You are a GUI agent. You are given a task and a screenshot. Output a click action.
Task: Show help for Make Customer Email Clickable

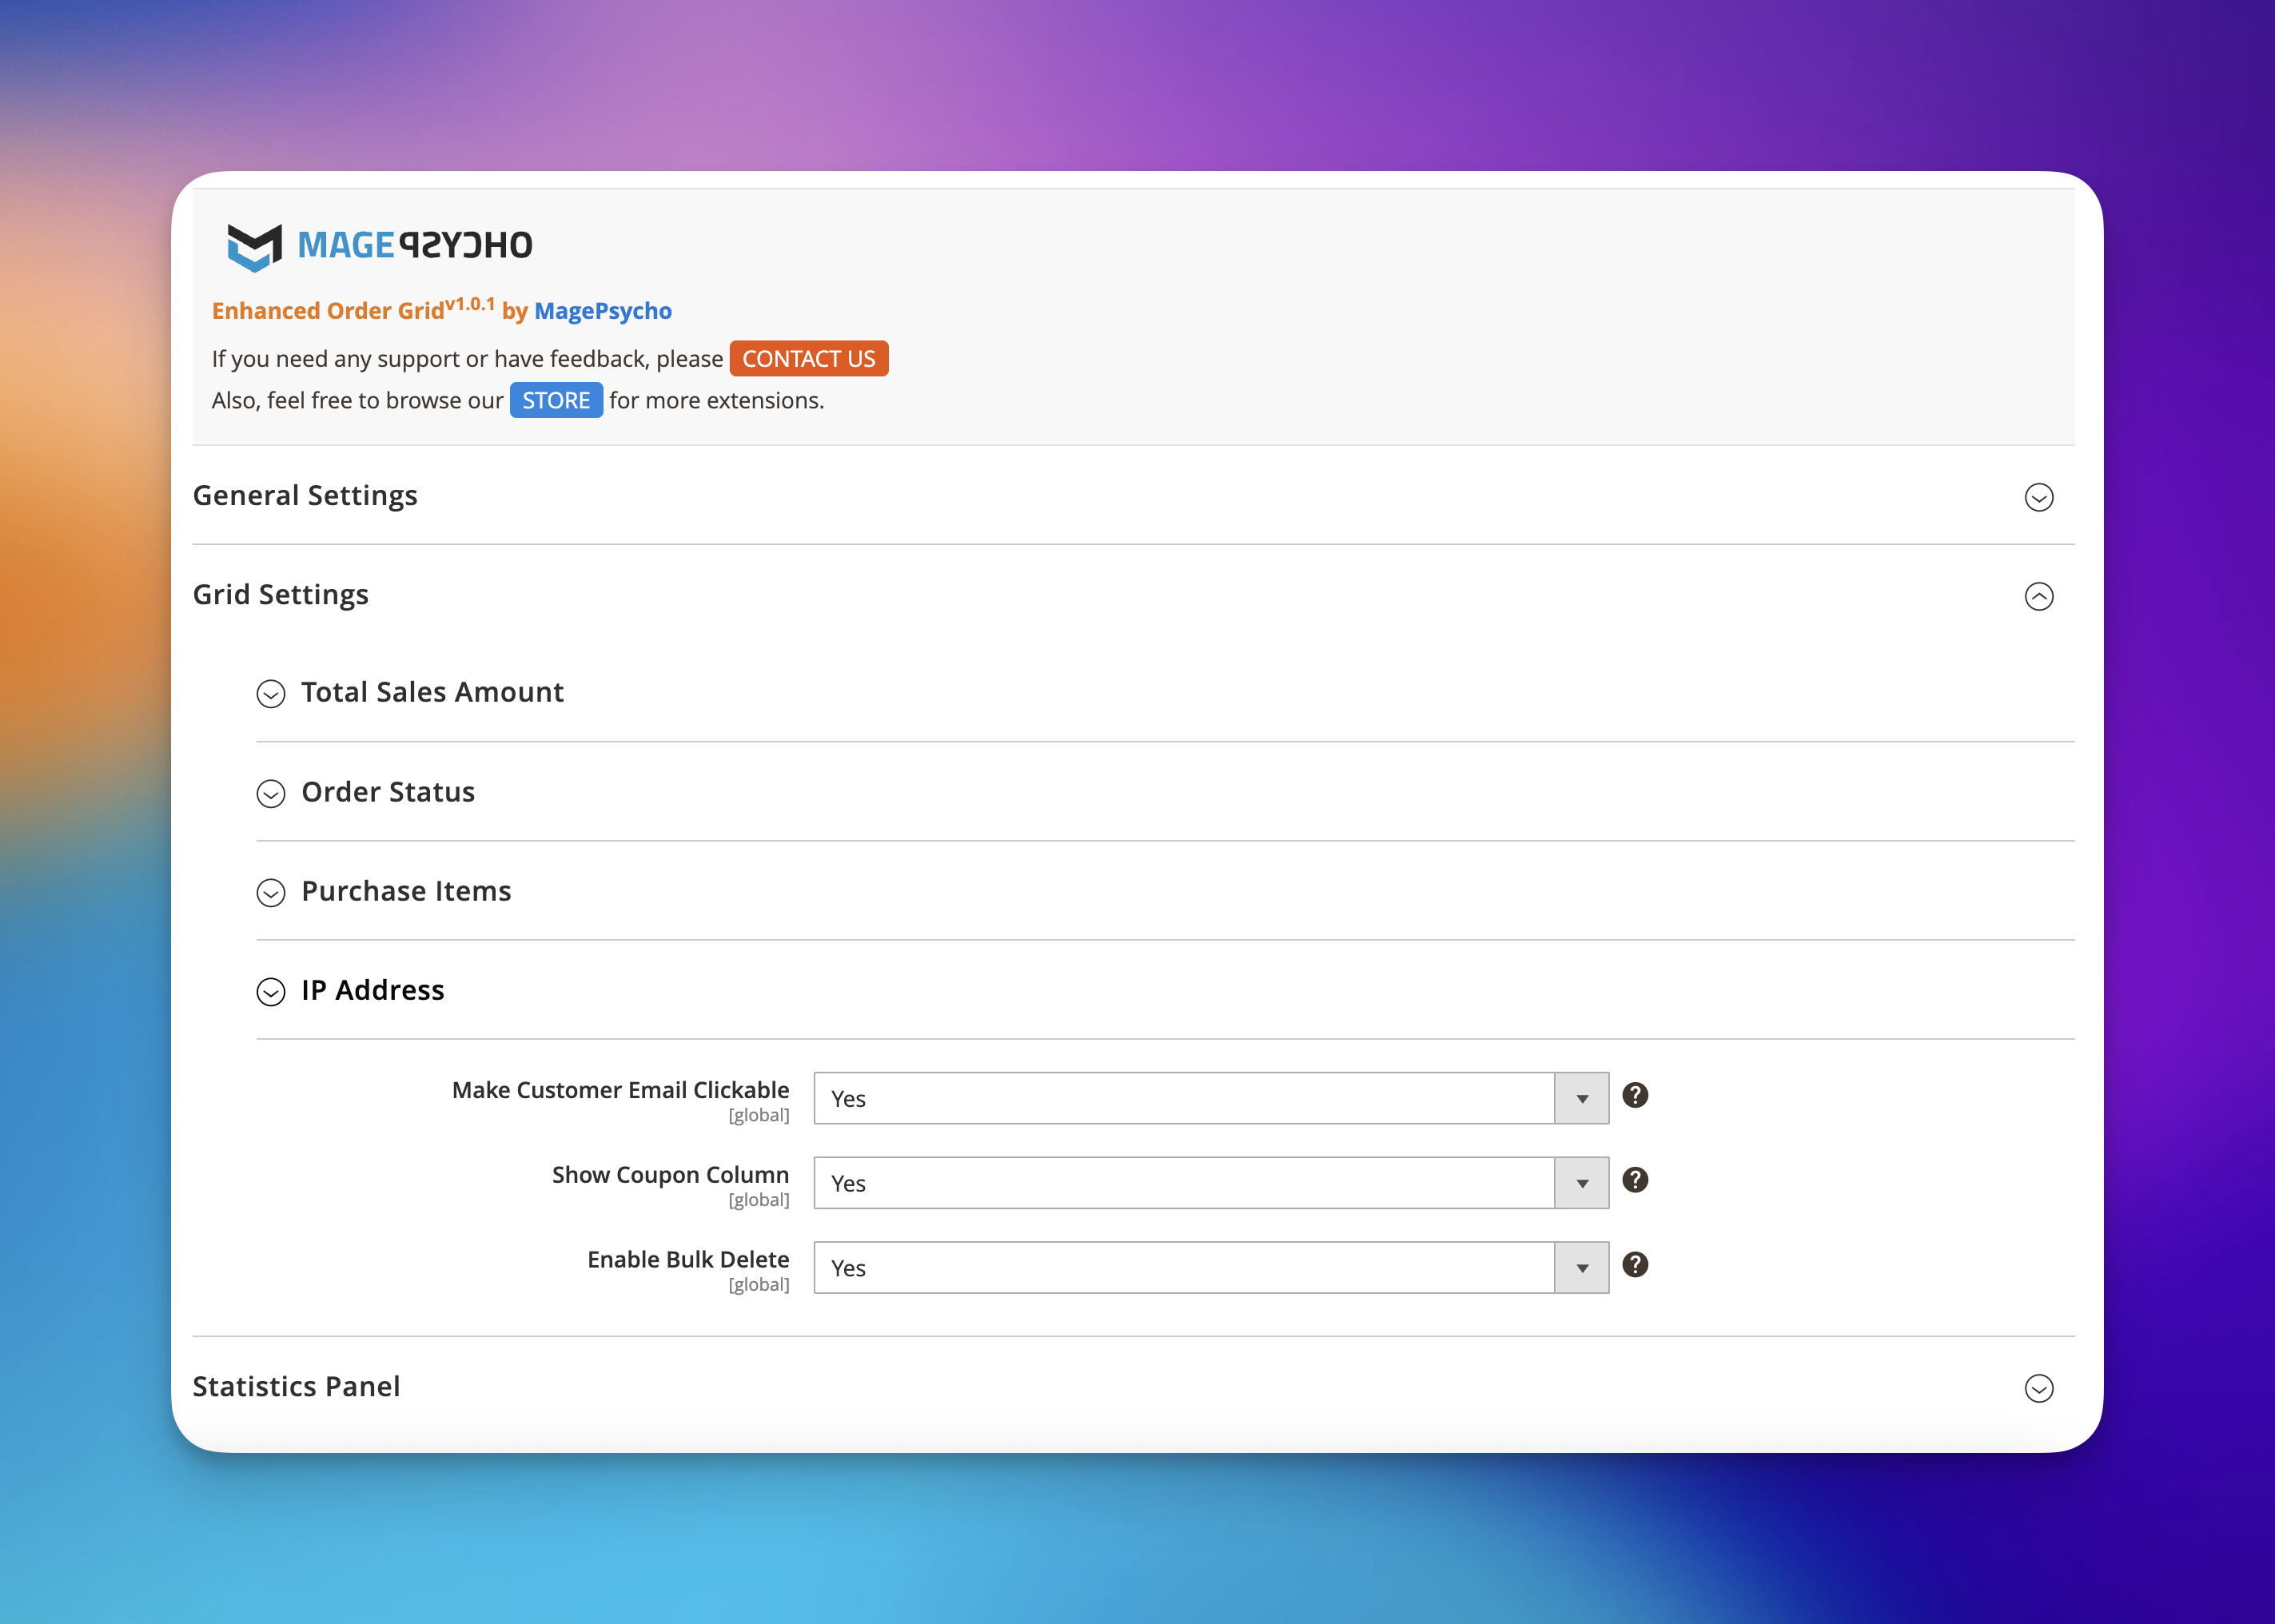point(1635,1095)
